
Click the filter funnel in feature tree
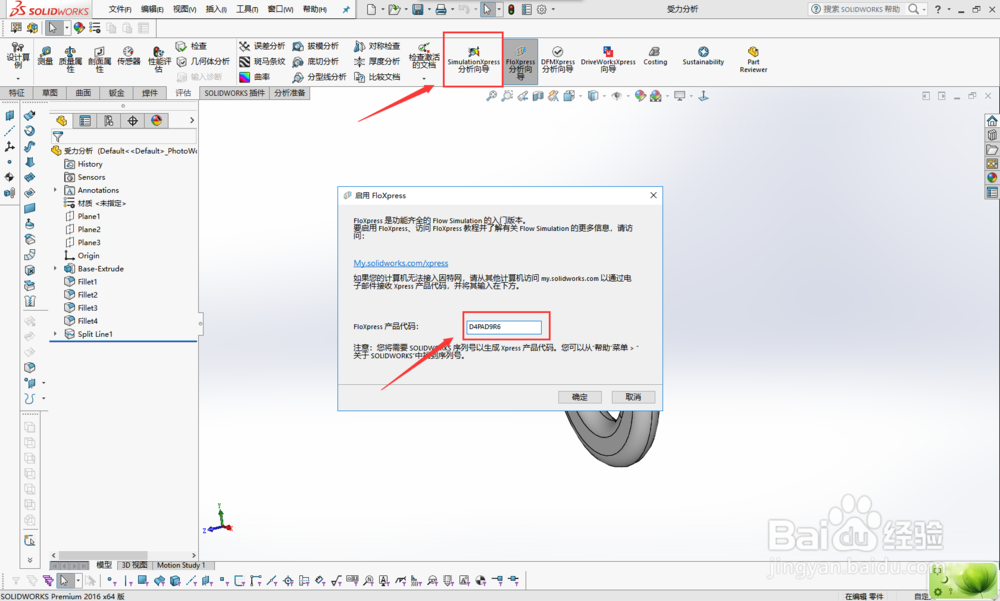point(58,137)
